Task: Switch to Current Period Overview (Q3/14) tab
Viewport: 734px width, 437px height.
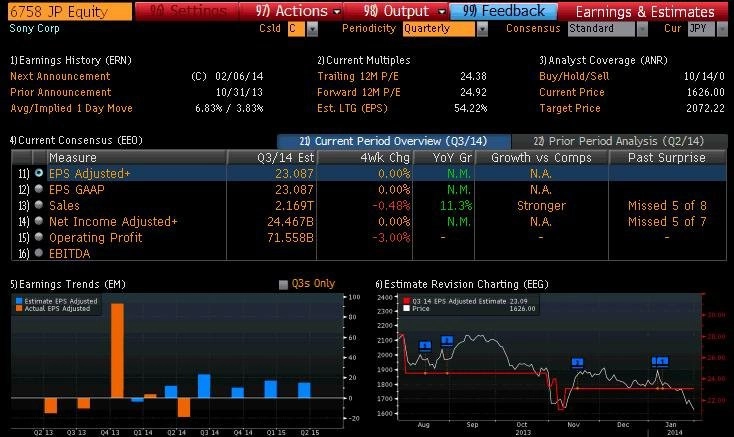Action: [394, 141]
